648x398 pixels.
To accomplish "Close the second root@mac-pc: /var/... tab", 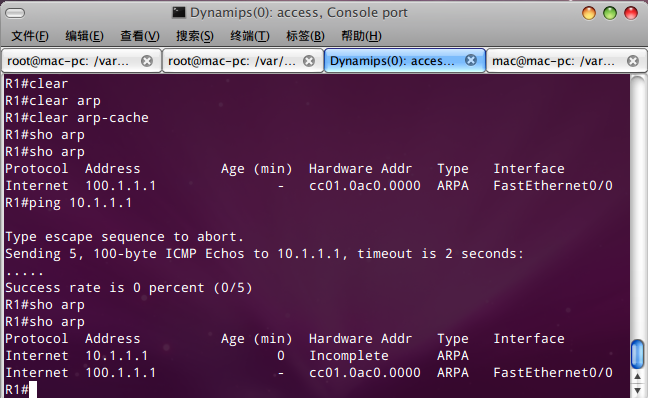I will (x=309, y=61).
